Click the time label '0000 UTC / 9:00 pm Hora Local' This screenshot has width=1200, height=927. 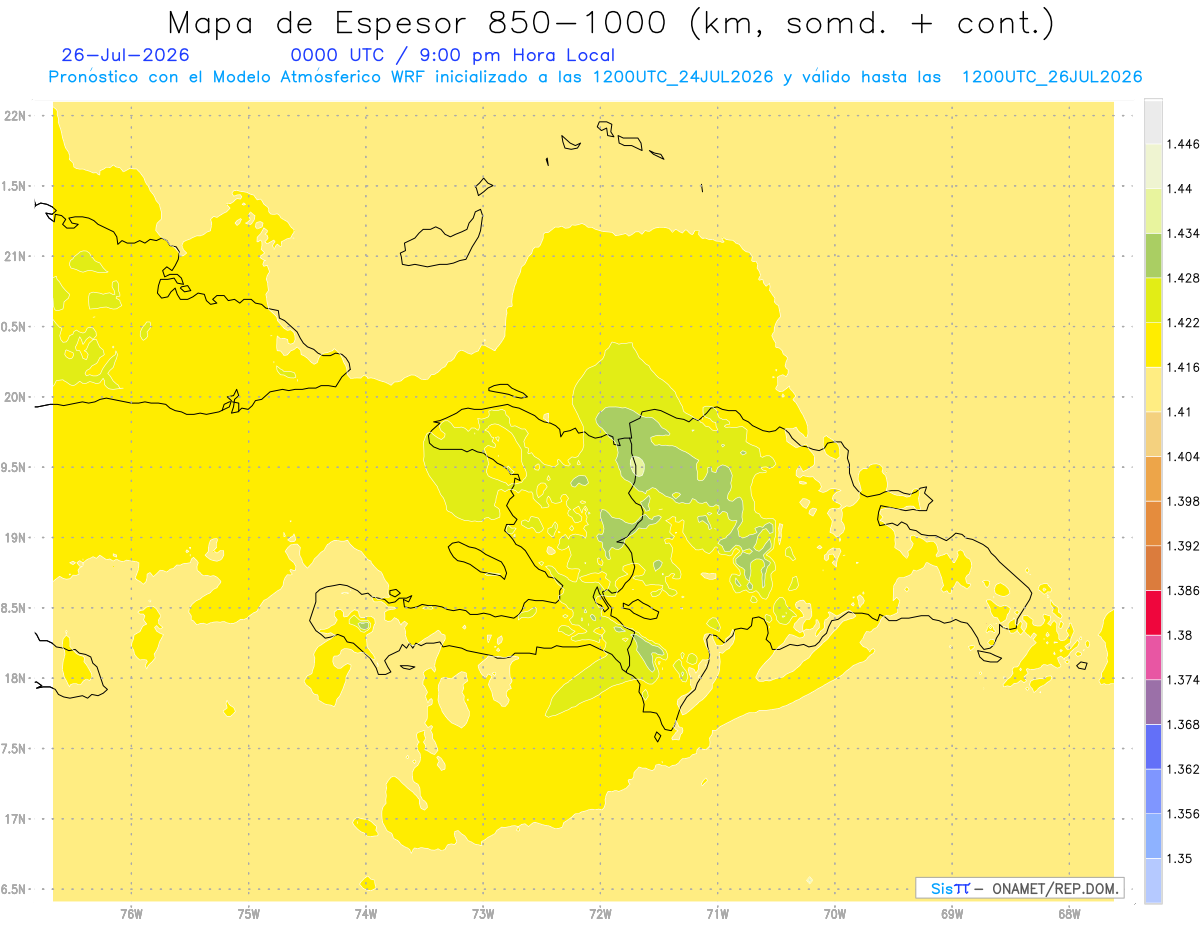453,55
